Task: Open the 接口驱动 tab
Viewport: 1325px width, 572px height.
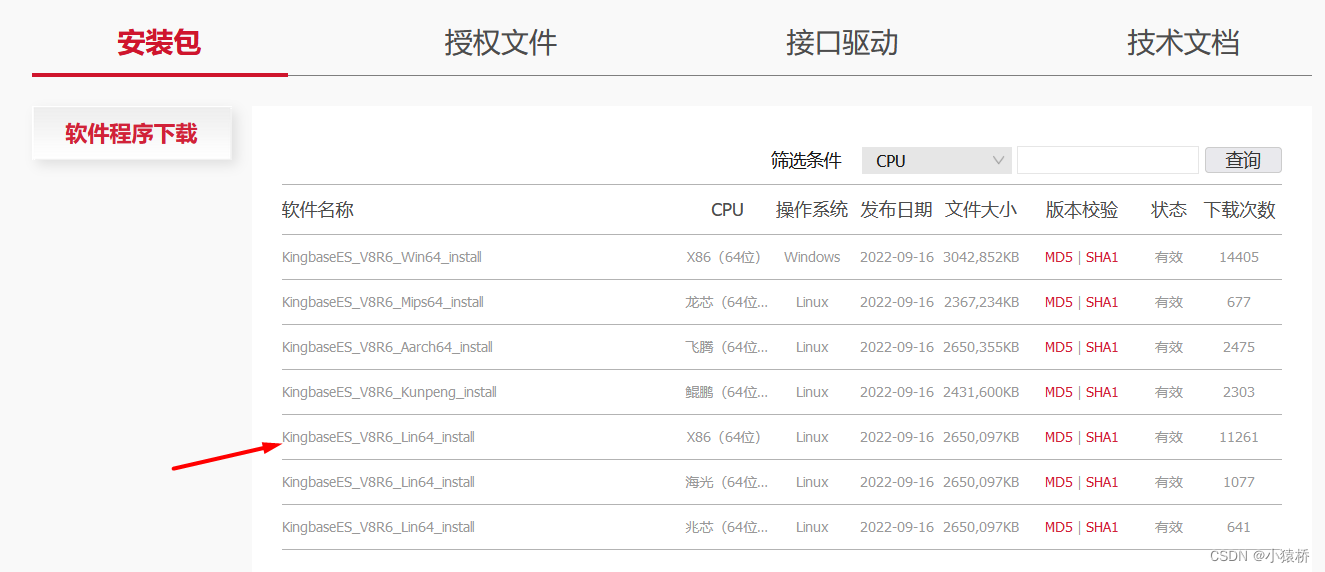Action: 842,43
